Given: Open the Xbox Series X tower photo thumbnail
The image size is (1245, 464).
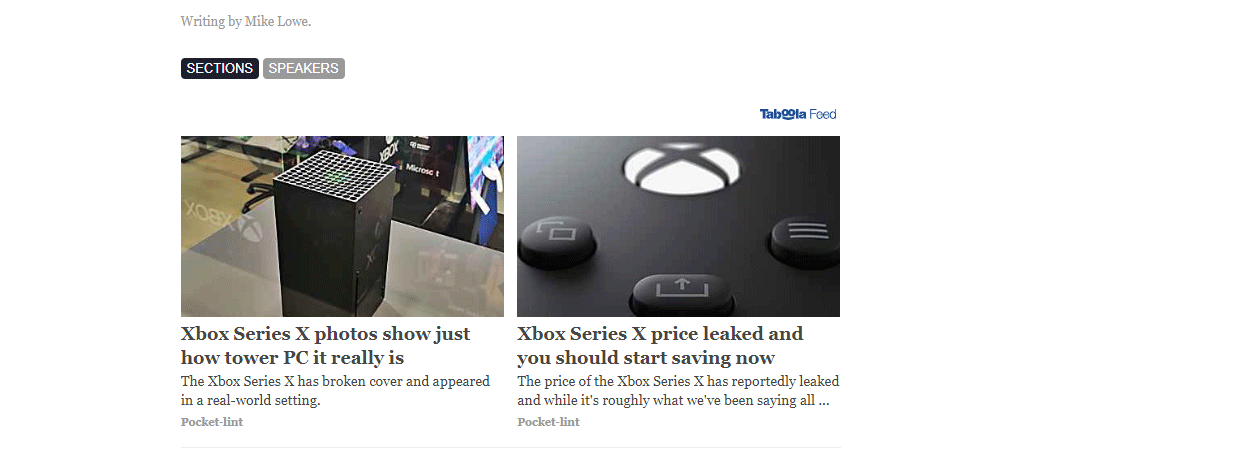Looking at the screenshot, I should point(342,226).
